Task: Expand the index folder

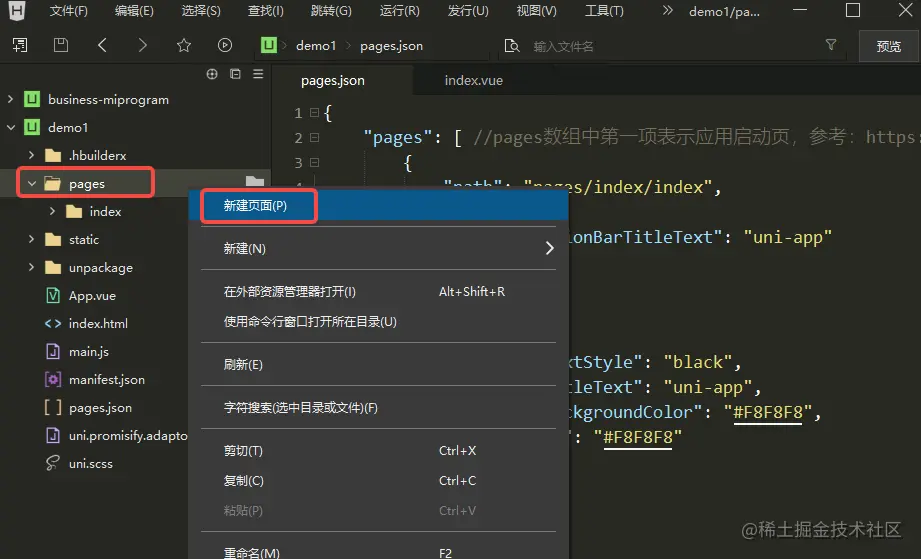Action: pyautogui.click(x=52, y=211)
